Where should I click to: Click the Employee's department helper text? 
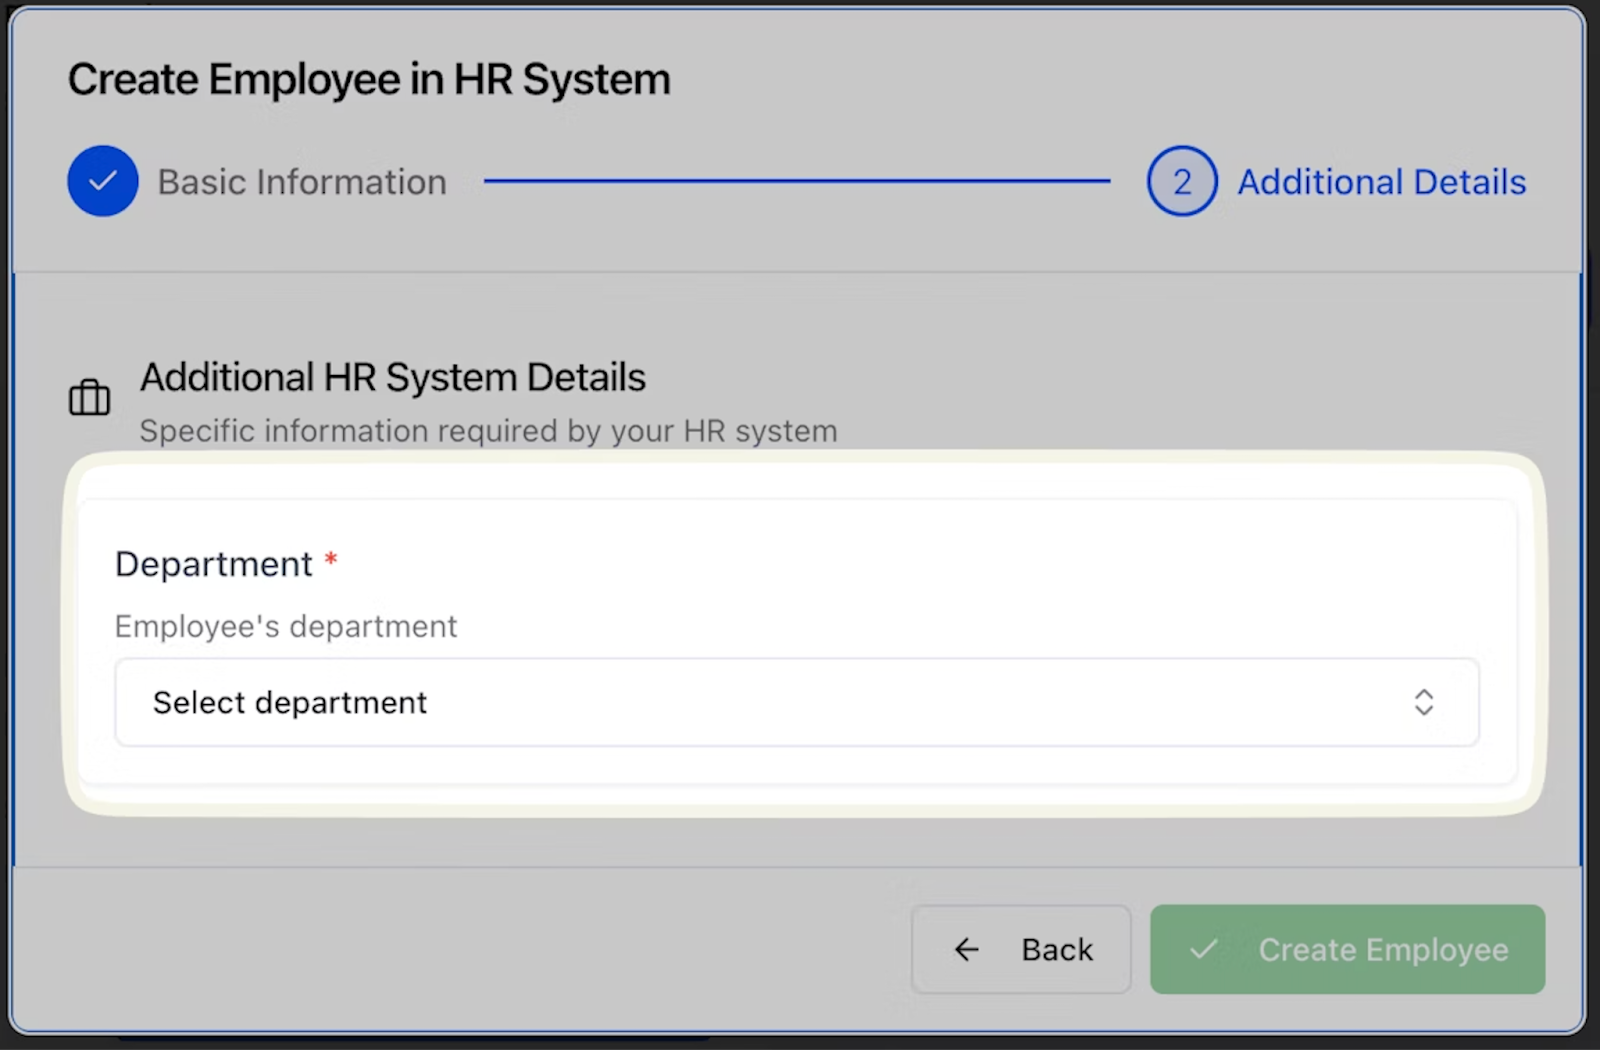(x=286, y=626)
